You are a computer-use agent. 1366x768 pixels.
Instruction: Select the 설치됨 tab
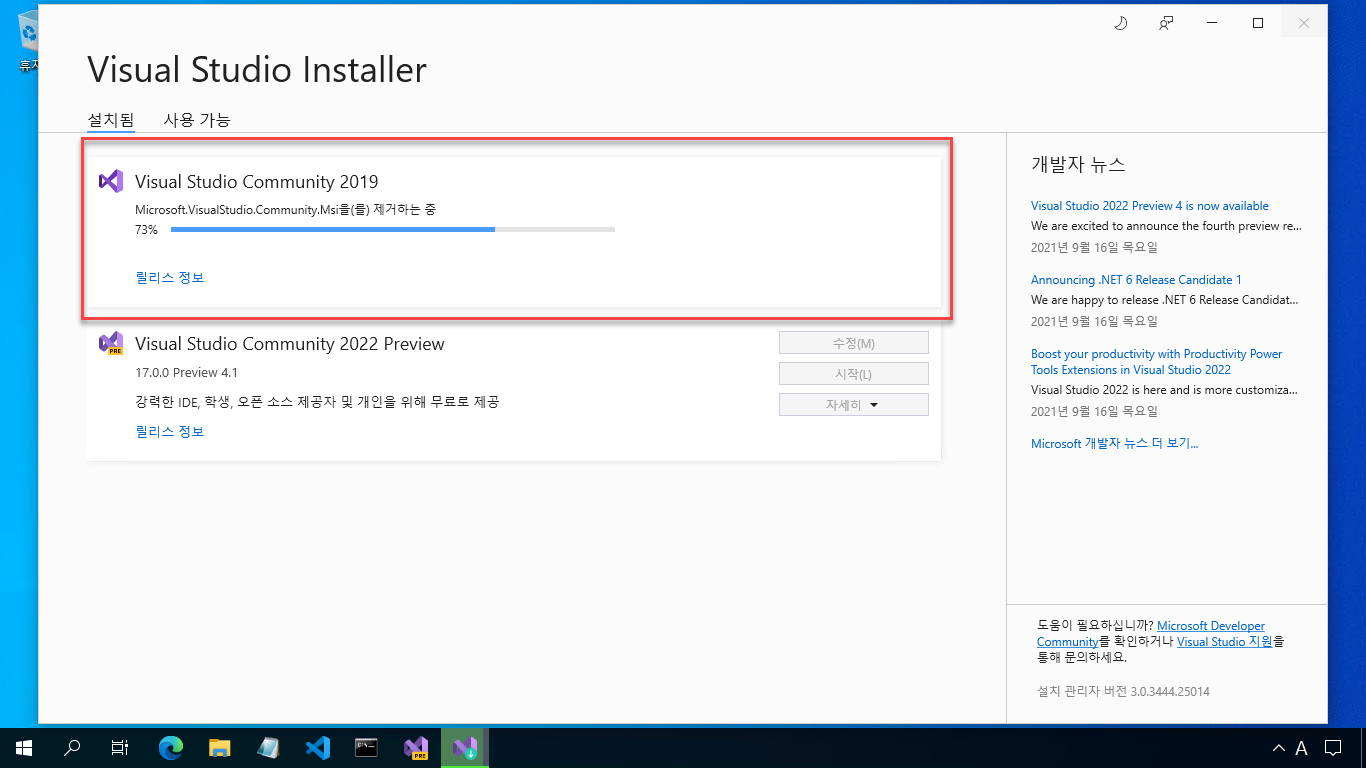110,120
